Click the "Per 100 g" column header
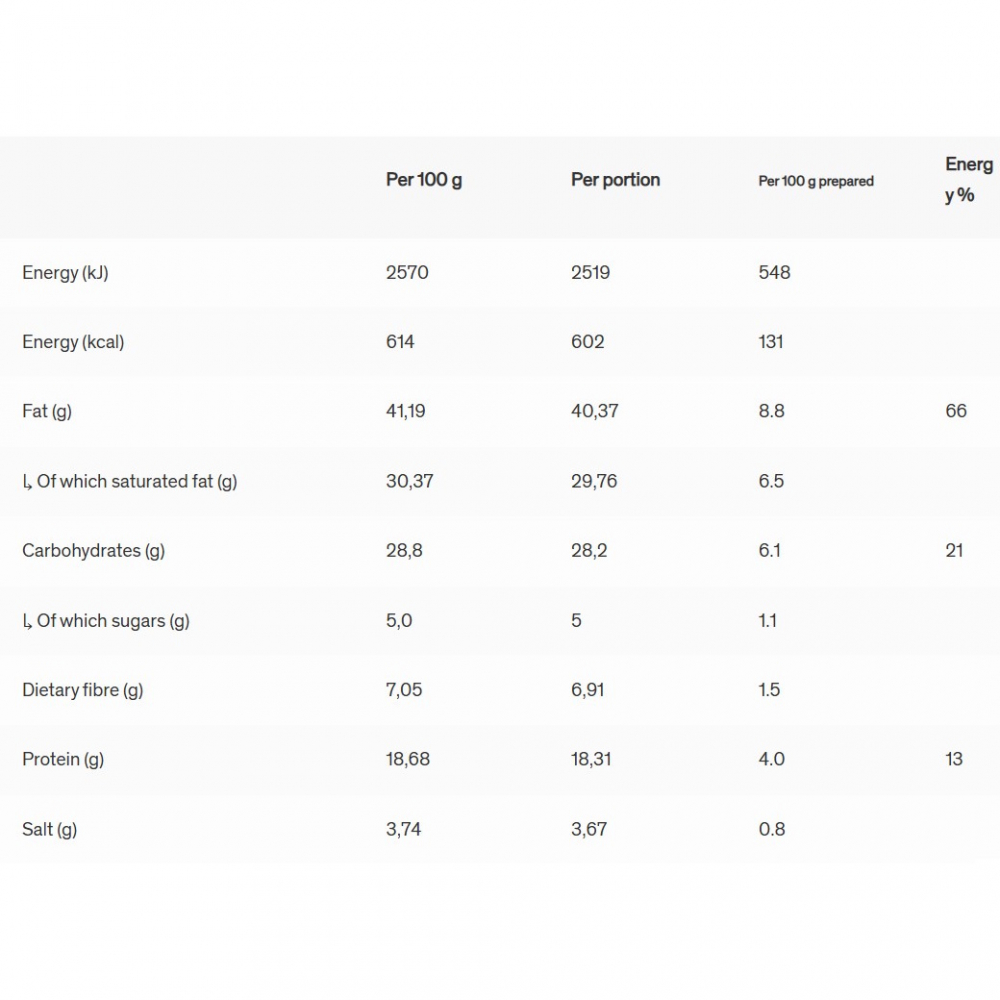The width and height of the screenshot is (1000, 1000). click(424, 180)
